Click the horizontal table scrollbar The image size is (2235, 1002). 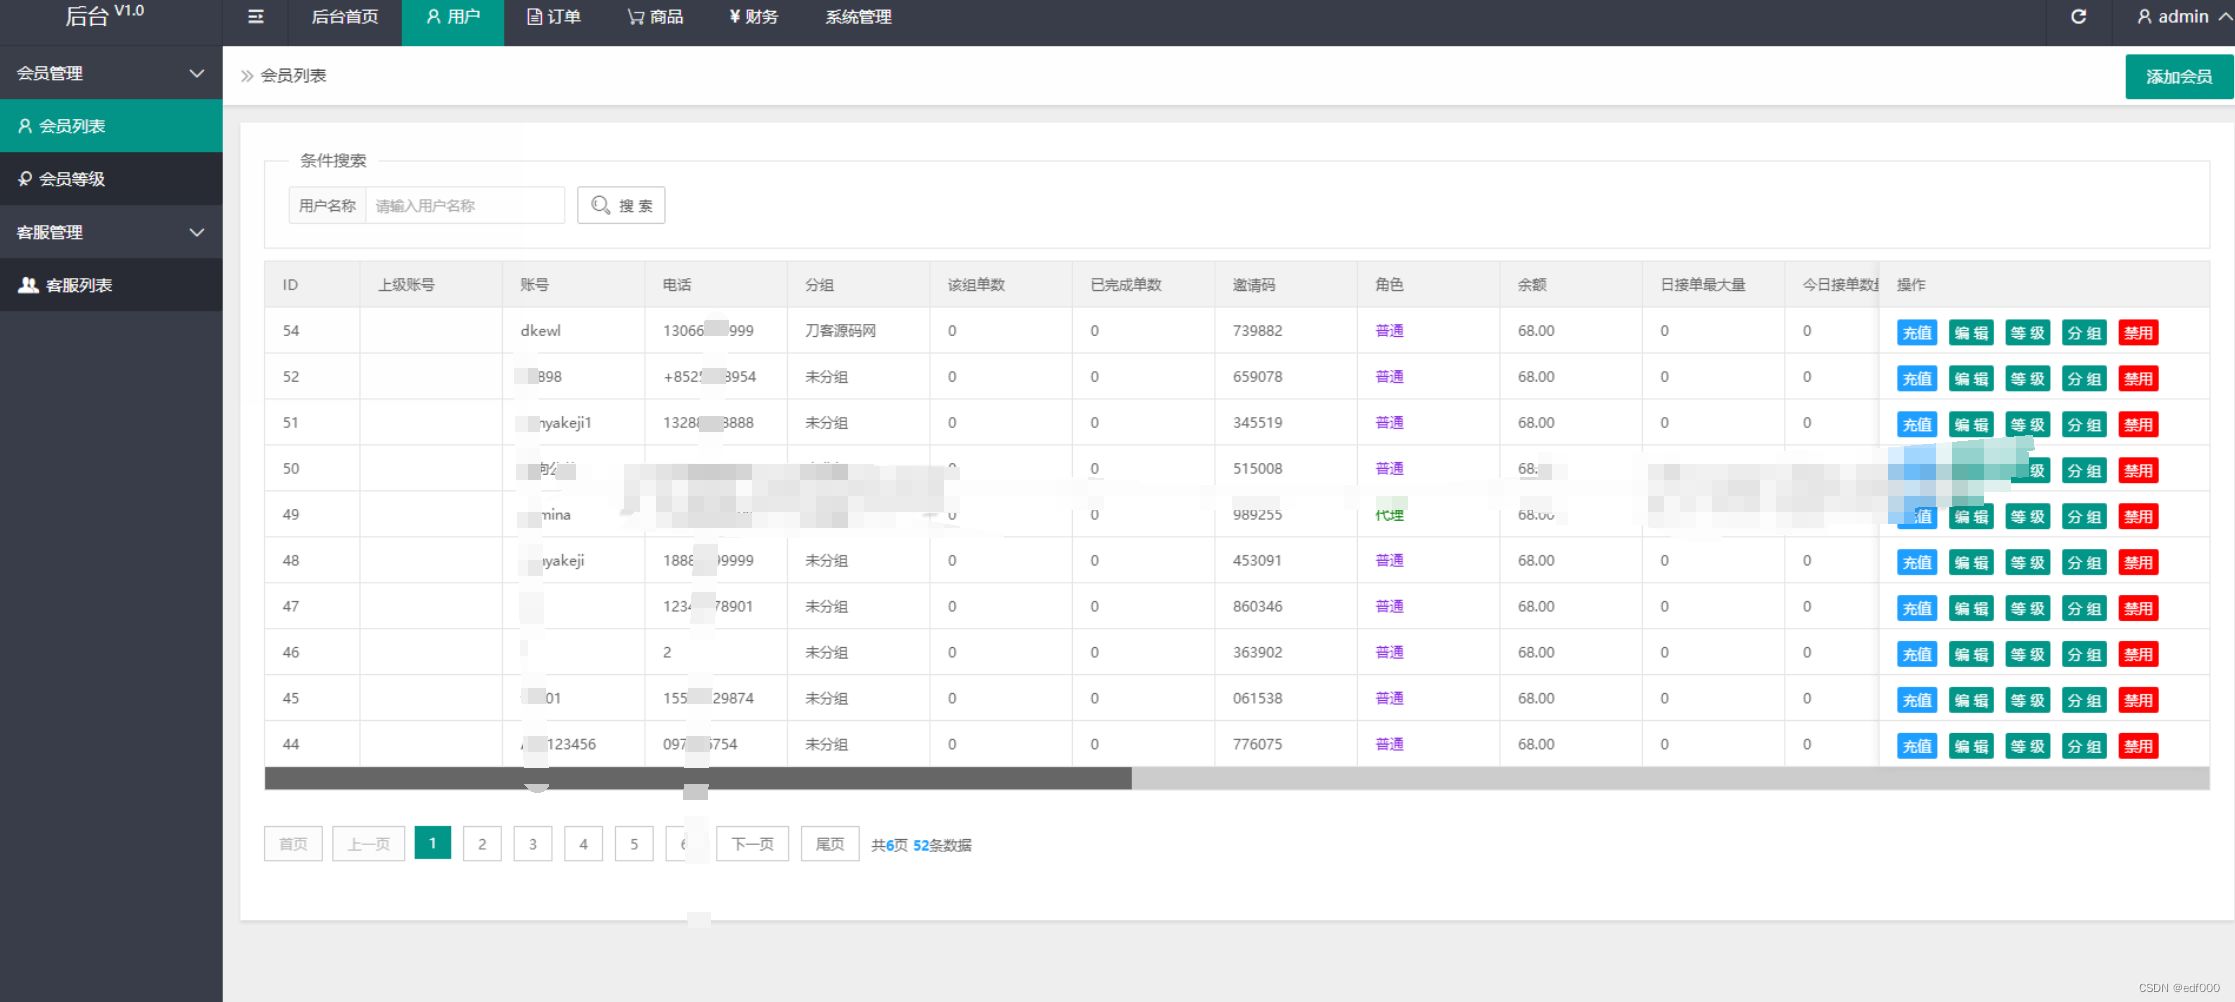click(x=698, y=779)
